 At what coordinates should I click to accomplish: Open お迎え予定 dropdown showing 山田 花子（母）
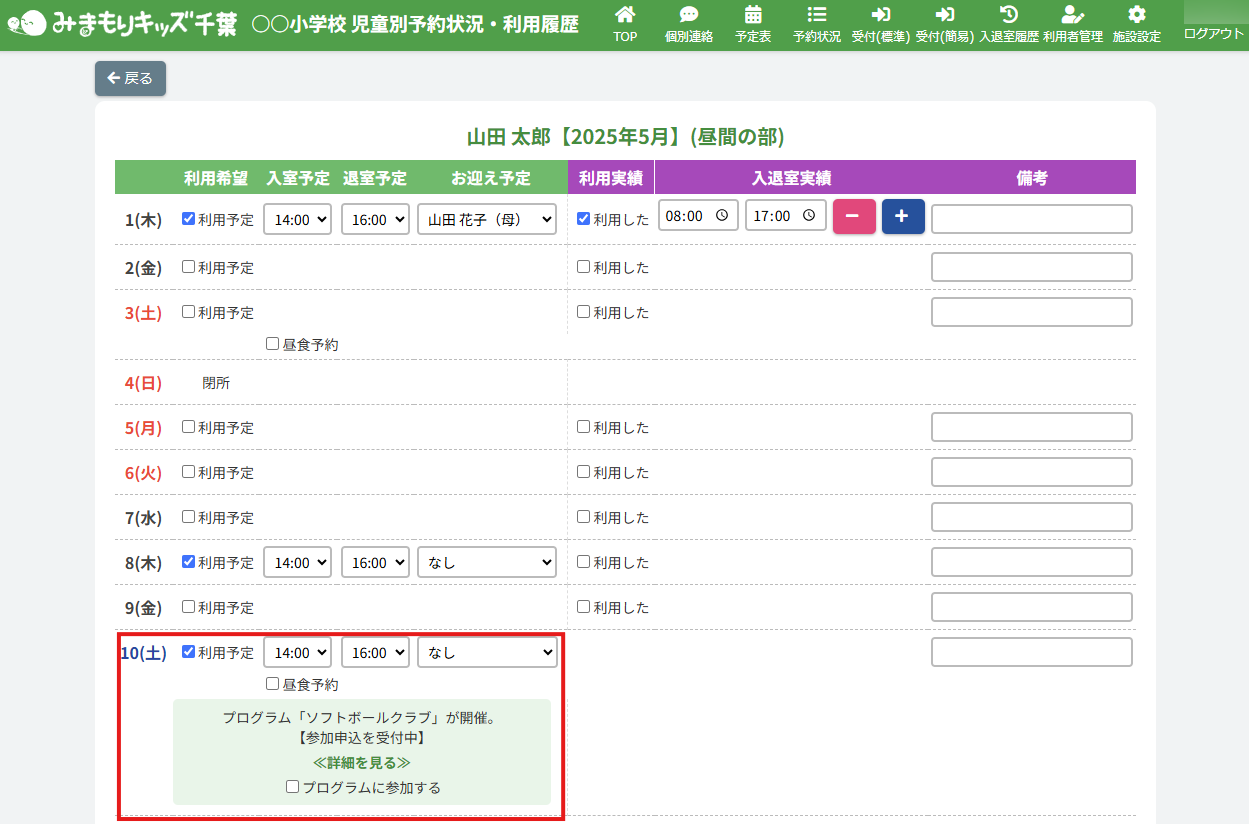487,219
